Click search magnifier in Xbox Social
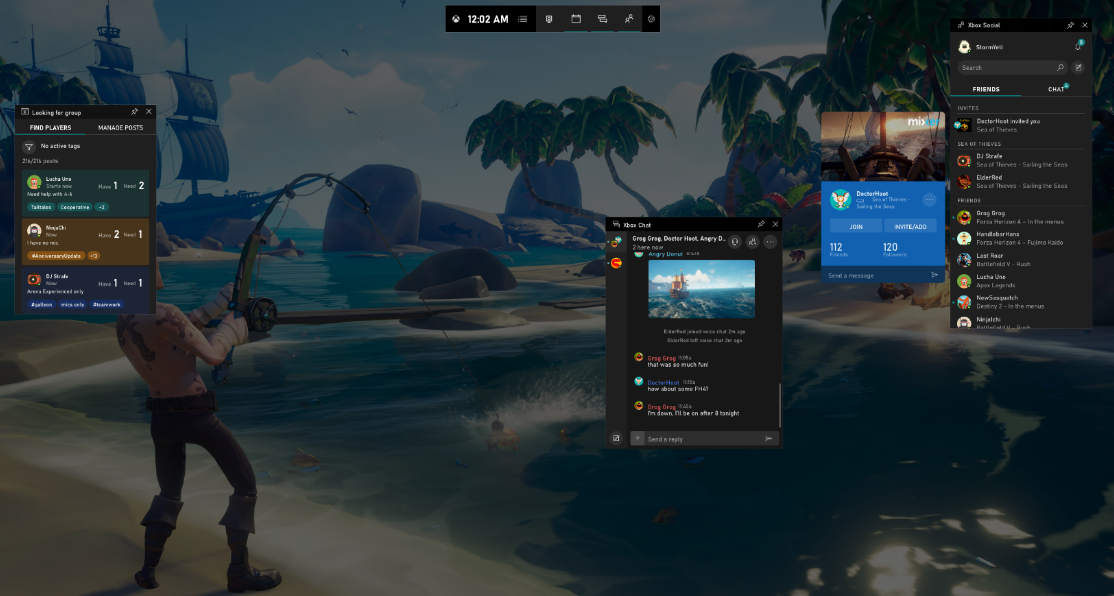This screenshot has height=596, width=1114. coord(1060,67)
